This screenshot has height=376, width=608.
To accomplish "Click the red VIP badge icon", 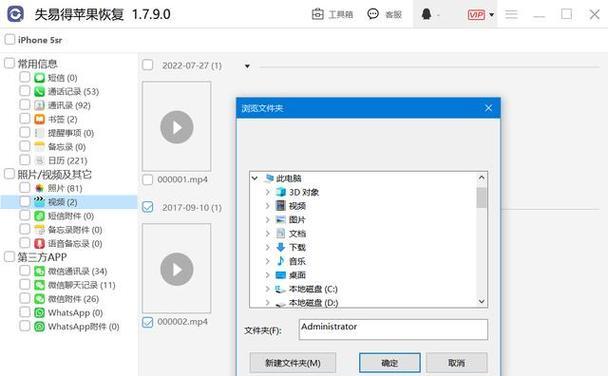I will point(476,15).
